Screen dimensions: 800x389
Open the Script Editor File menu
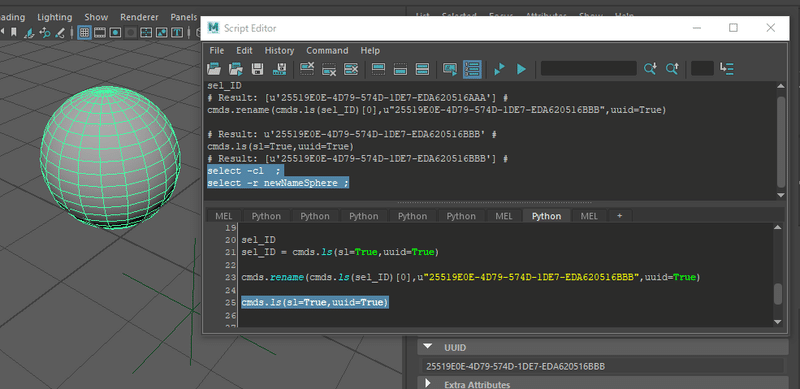pyautogui.click(x=216, y=51)
